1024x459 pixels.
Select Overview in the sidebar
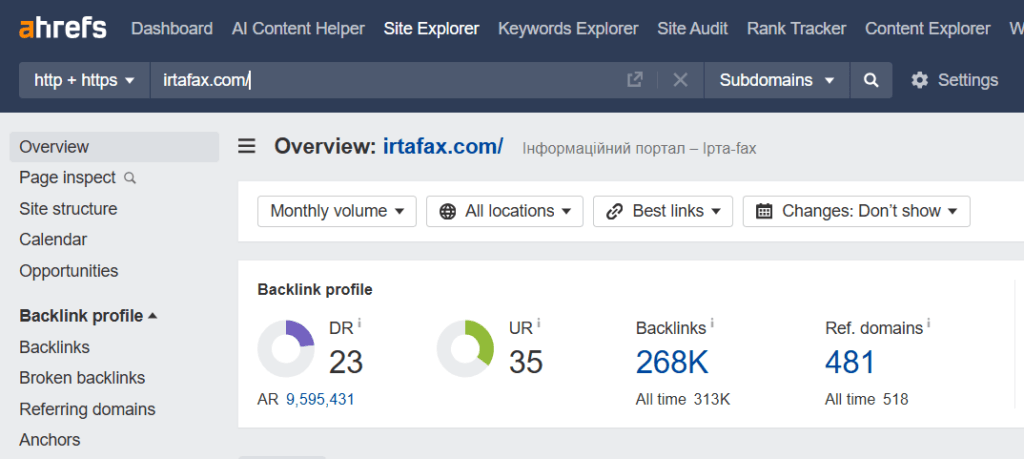pyautogui.click(x=114, y=147)
